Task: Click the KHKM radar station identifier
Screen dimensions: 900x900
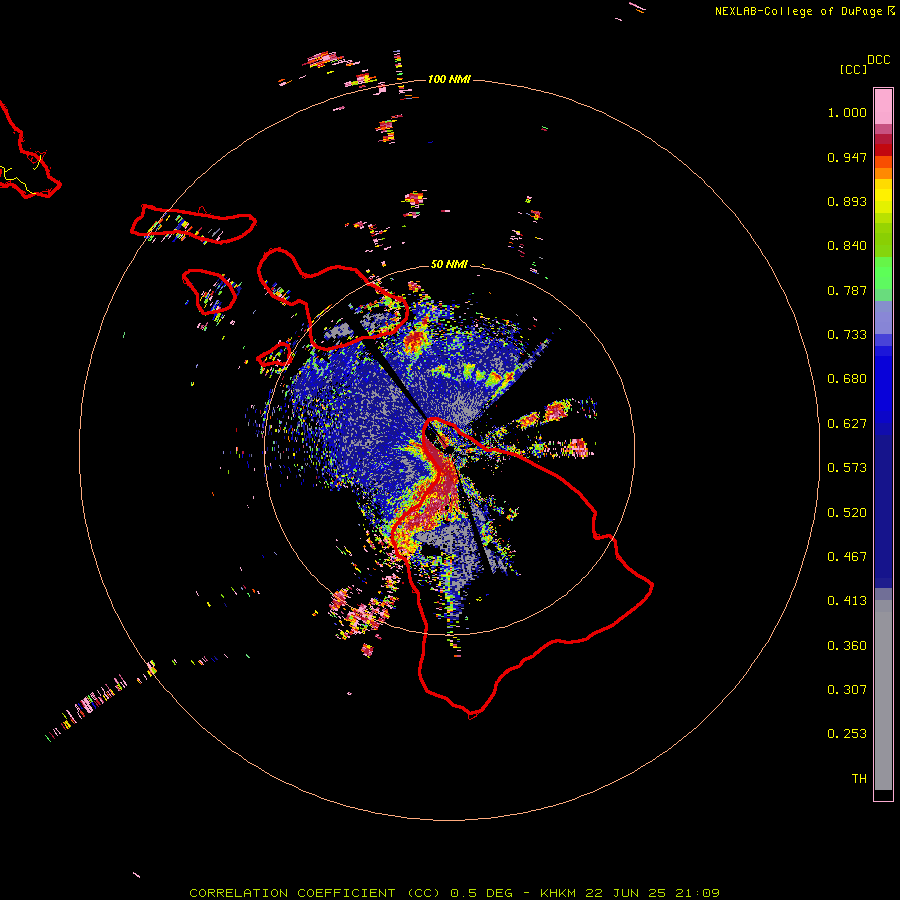Action: tap(560, 893)
